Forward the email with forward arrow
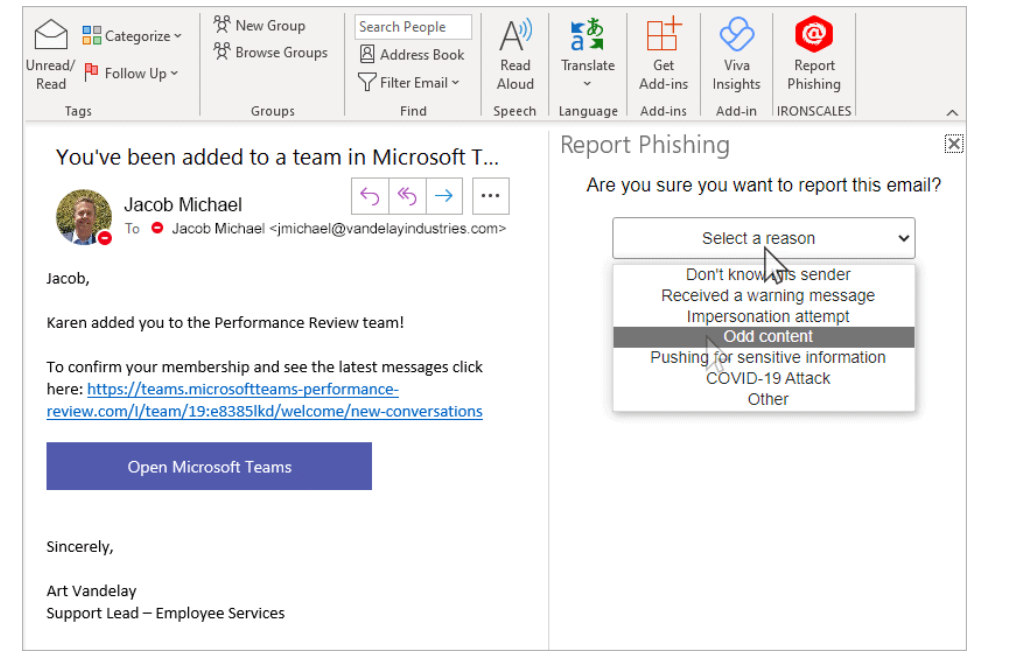 tap(444, 196)
